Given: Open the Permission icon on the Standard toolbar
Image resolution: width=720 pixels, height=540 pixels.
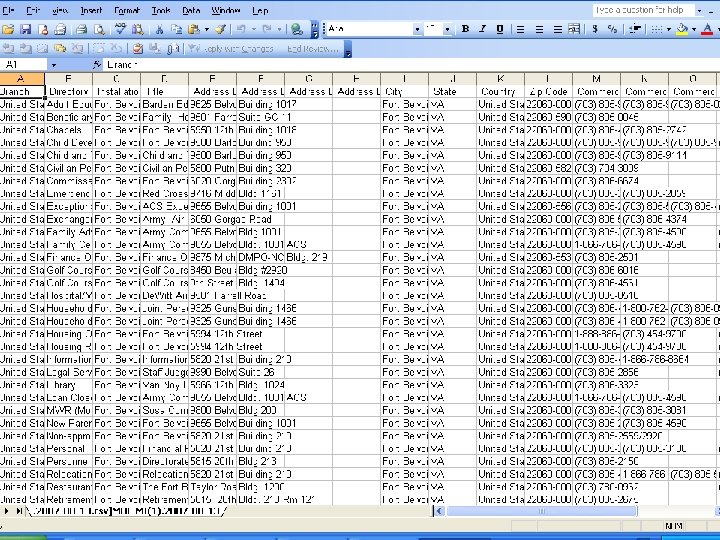Looking at the screenshot, I should 43,30.
